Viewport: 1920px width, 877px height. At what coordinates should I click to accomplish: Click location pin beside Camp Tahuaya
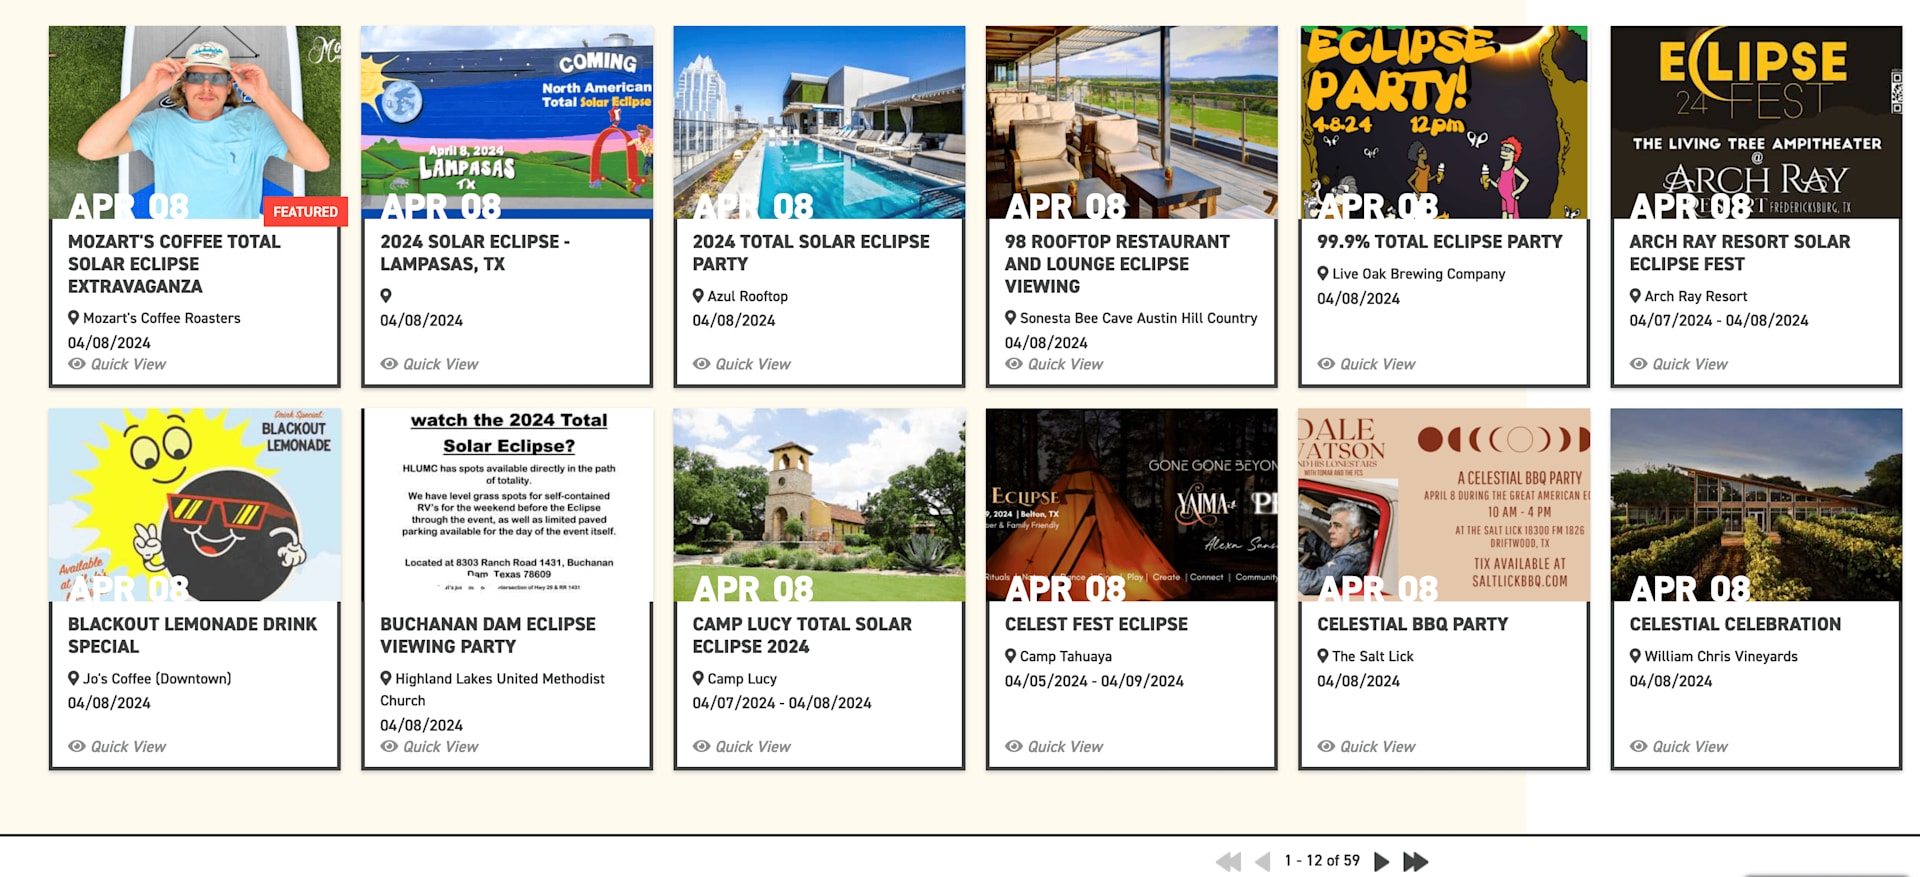[x=1010, y=656]
